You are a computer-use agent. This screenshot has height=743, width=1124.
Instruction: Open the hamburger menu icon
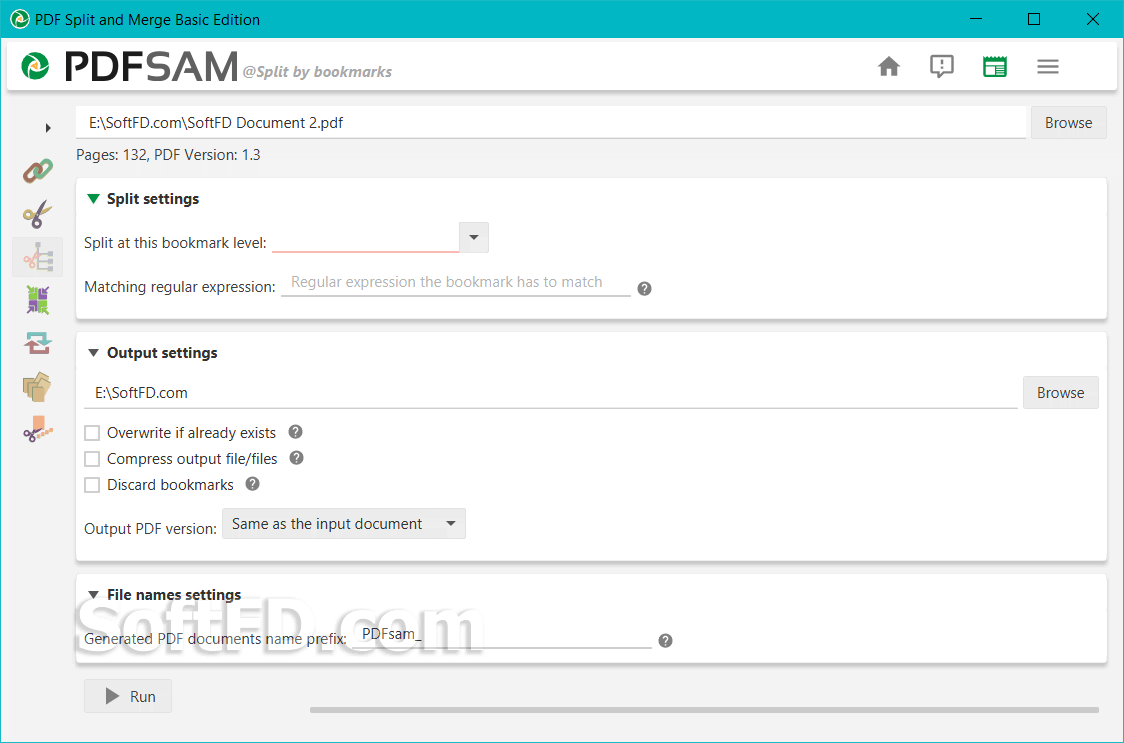coord(1047,67)
